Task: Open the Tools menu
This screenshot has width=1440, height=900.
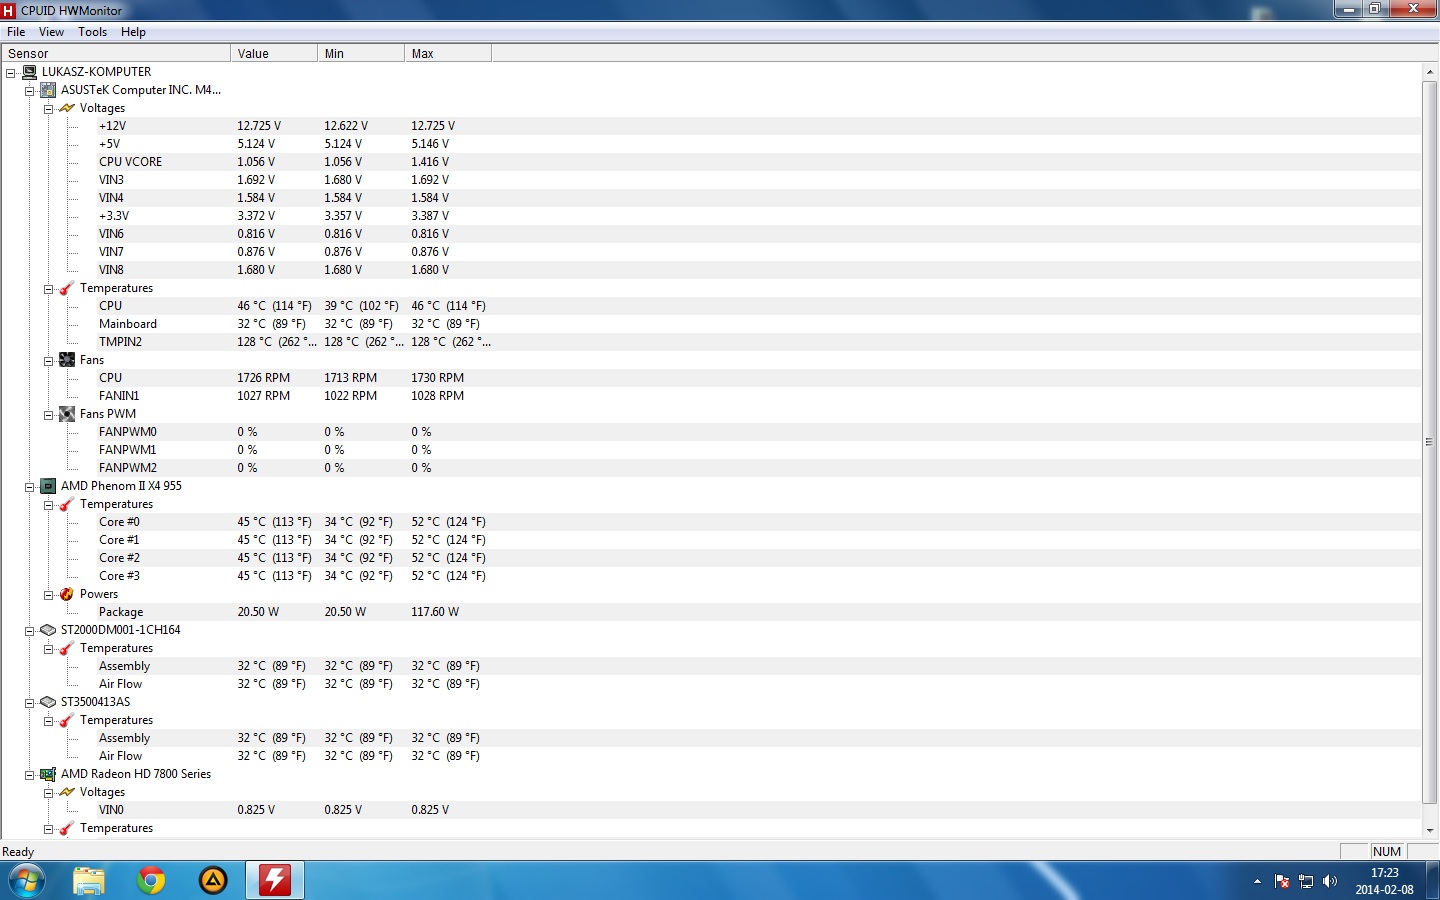Action: 93,32
